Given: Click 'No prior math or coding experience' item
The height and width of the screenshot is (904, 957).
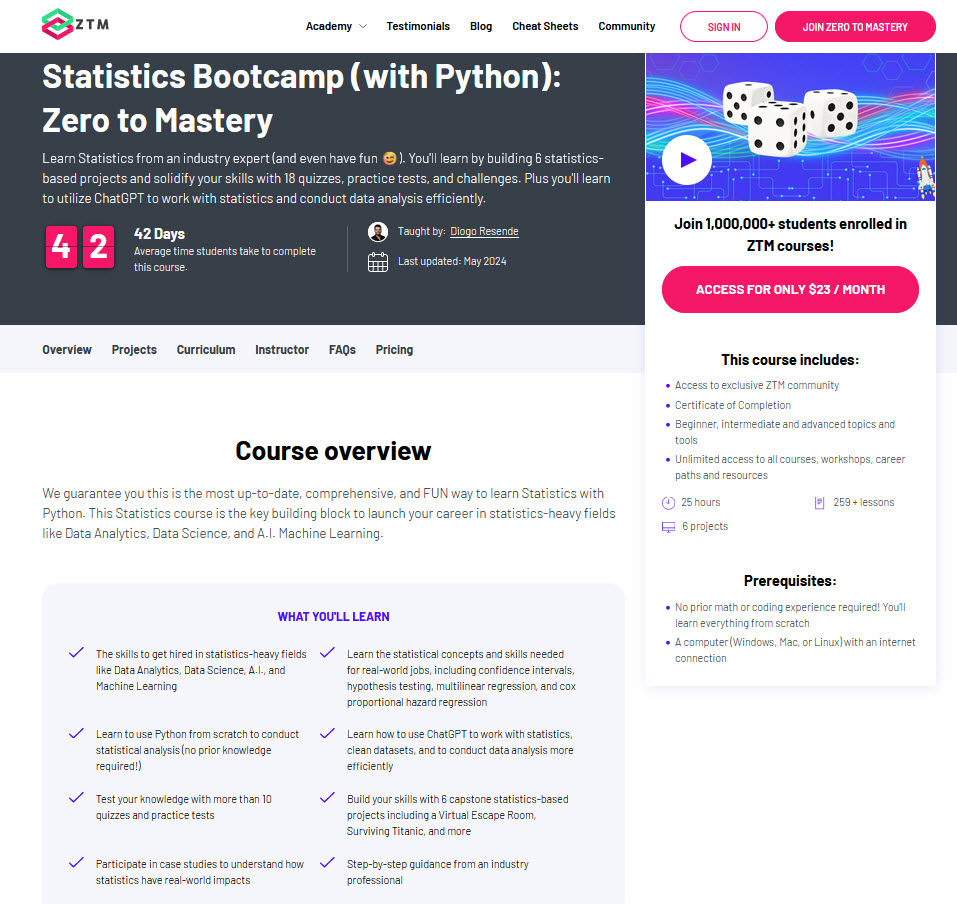Looking at the screenshot, I should (x=790, y=615).
